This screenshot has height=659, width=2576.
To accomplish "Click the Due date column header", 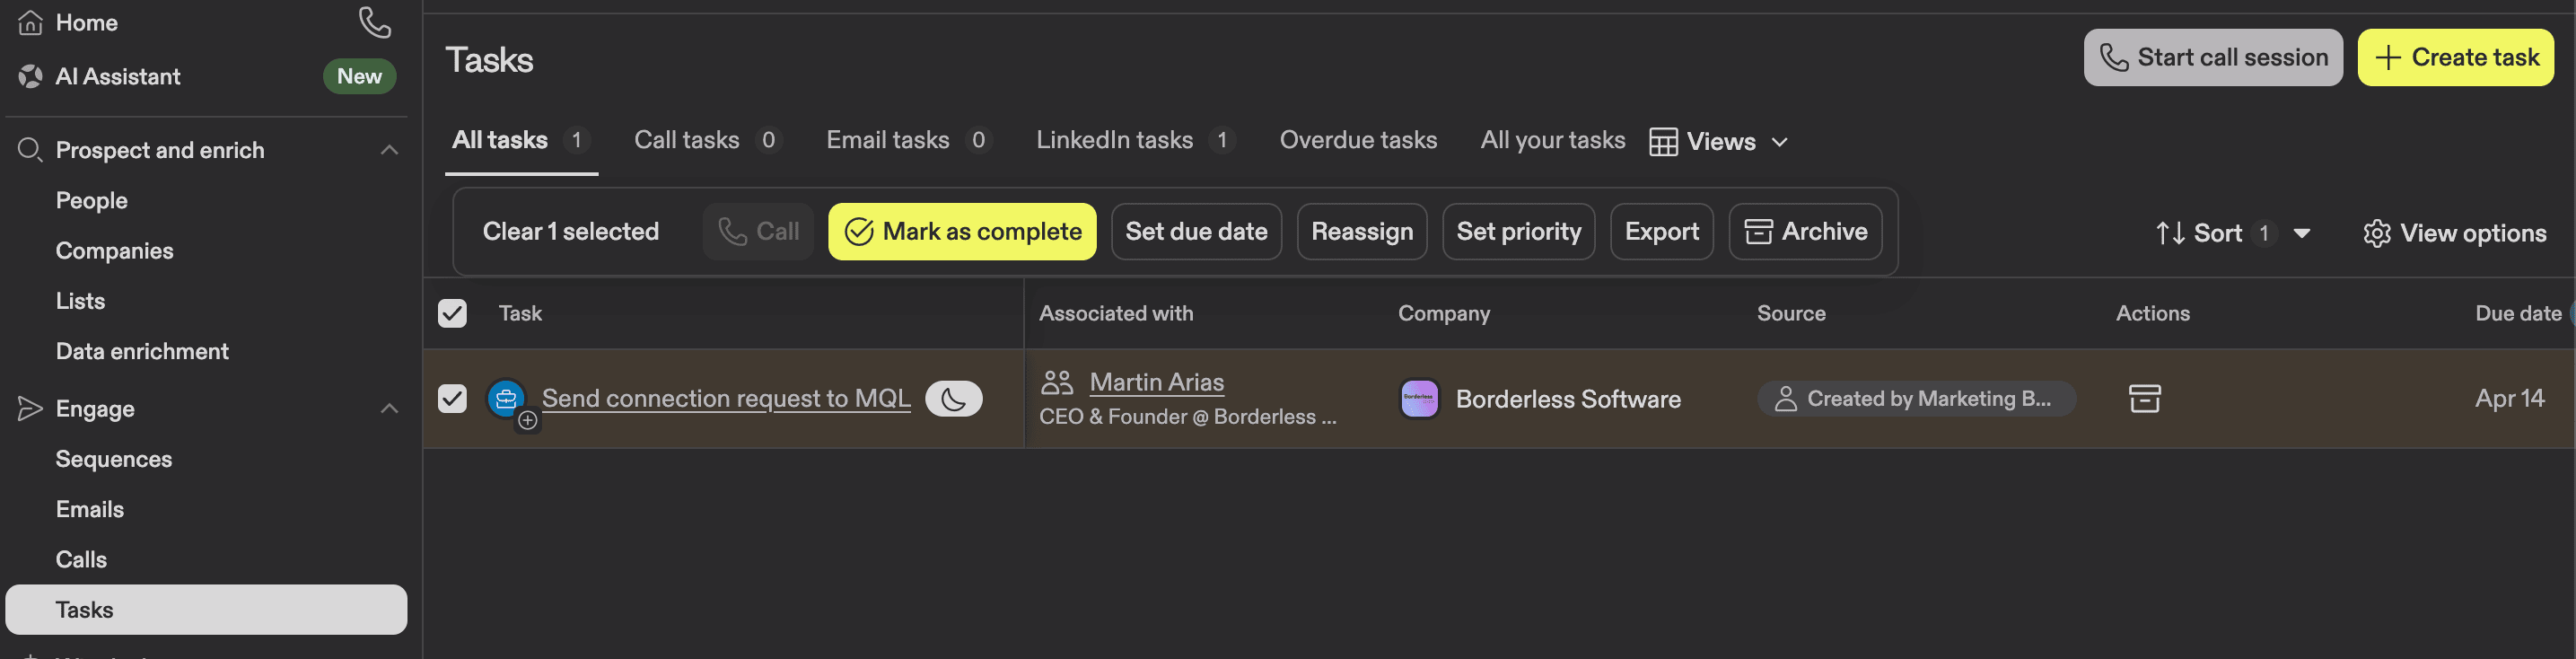I will tap(2518, 314).
